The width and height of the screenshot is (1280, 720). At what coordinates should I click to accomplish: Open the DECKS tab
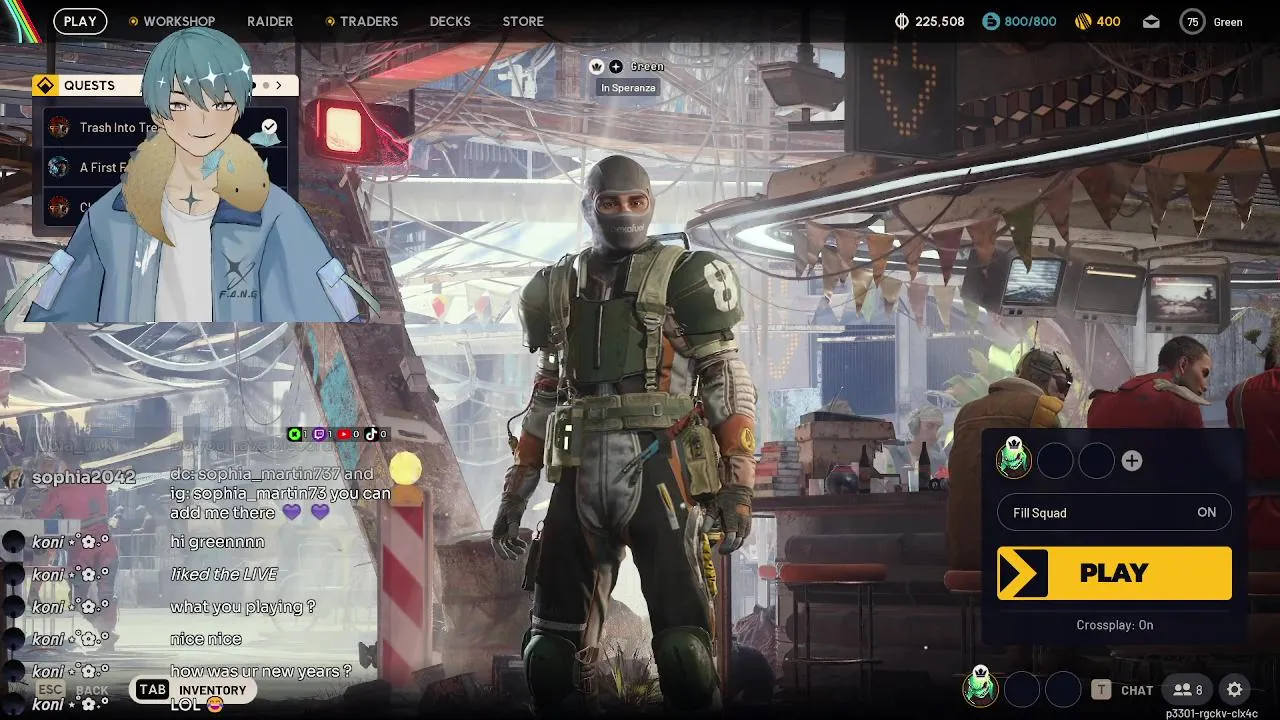tap(450, 21)
